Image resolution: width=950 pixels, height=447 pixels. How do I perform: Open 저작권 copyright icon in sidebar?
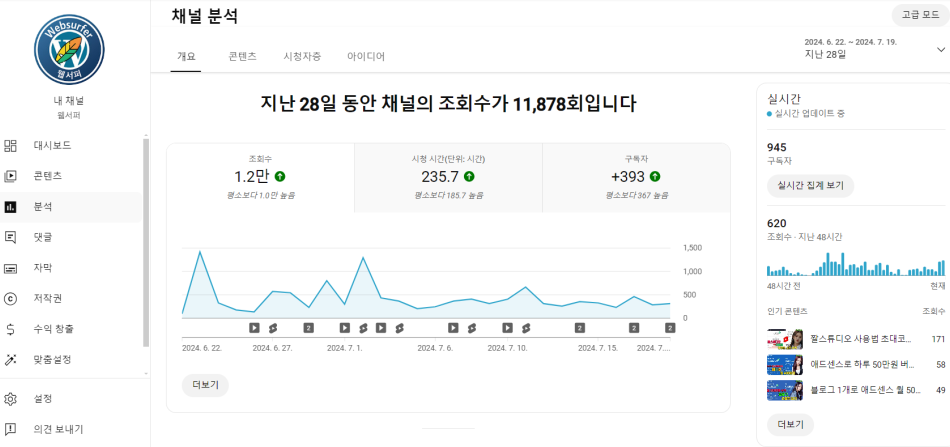pos(11,298)
